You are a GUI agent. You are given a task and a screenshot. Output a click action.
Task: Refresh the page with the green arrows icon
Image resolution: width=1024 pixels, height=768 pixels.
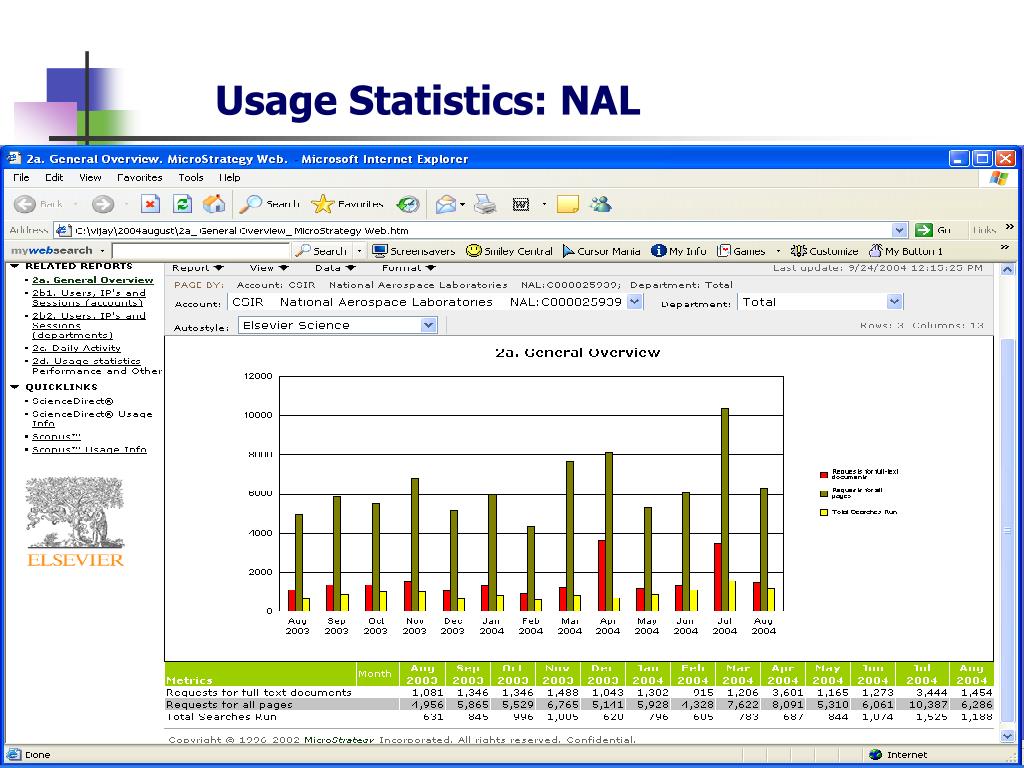[182, 204]
